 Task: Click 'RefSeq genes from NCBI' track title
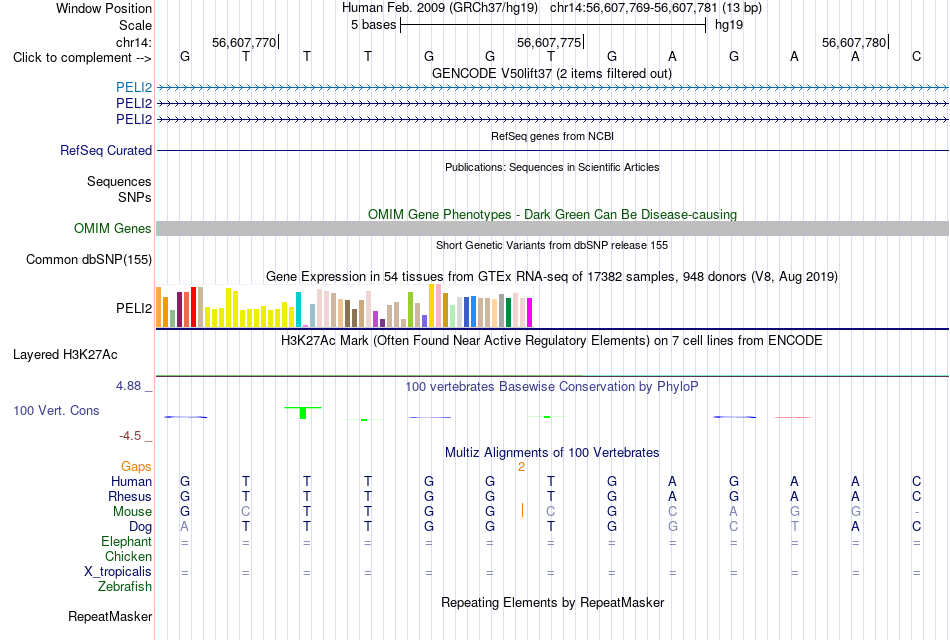pyautogui.click(x=552, y=136)
